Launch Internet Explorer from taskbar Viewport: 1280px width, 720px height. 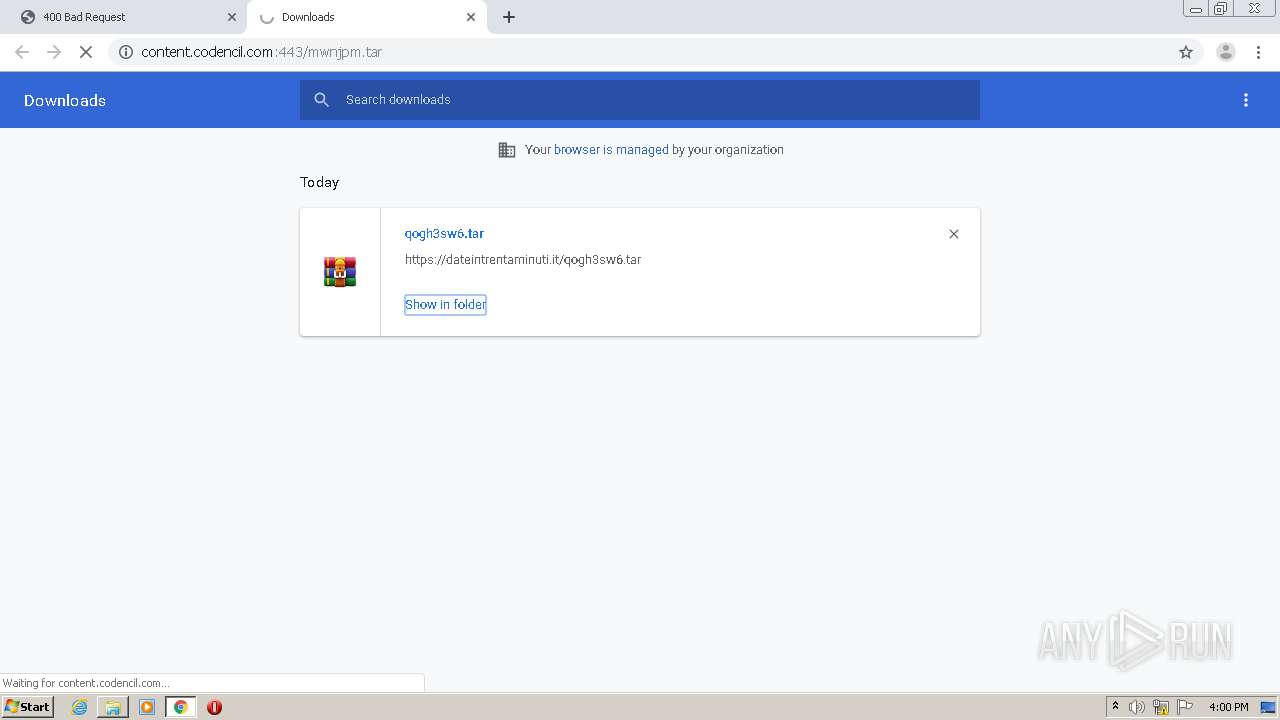tap(79, 707)
